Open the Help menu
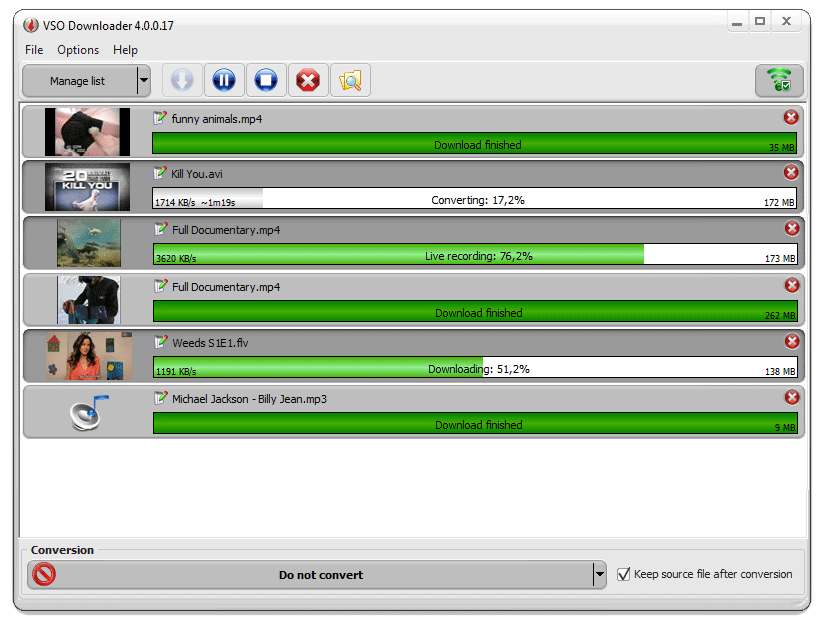This screenshot has width=821, height=625. click(x=125, y=50)
